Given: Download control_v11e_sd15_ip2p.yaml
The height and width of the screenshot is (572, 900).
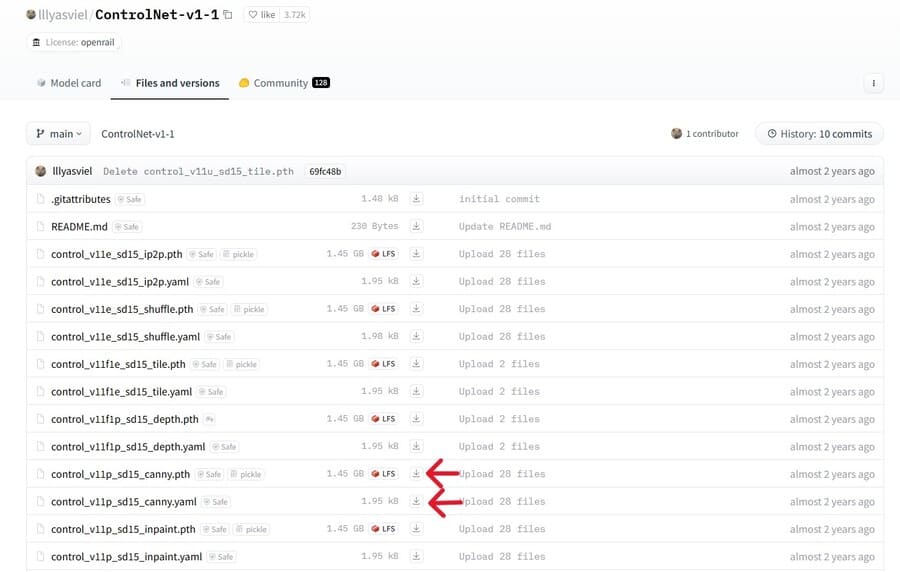Looking at the screenshot, I should tap(416, 281).
